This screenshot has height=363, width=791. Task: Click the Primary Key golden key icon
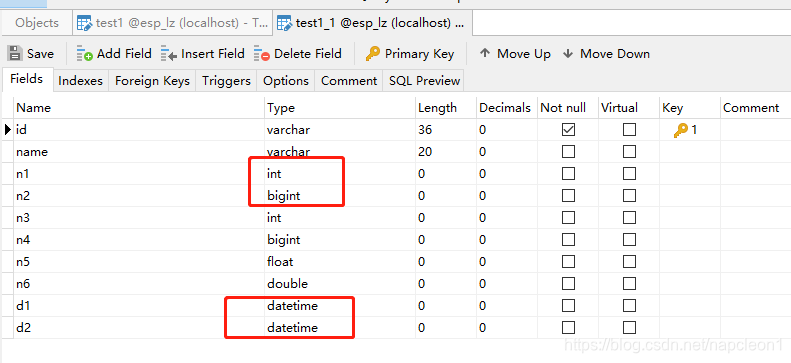(372, 53)
